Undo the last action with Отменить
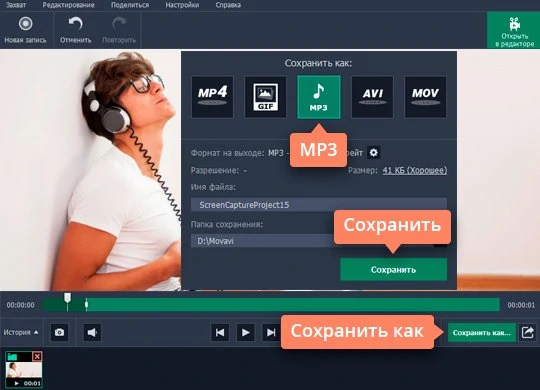The image size is (540, 390). 75,30
